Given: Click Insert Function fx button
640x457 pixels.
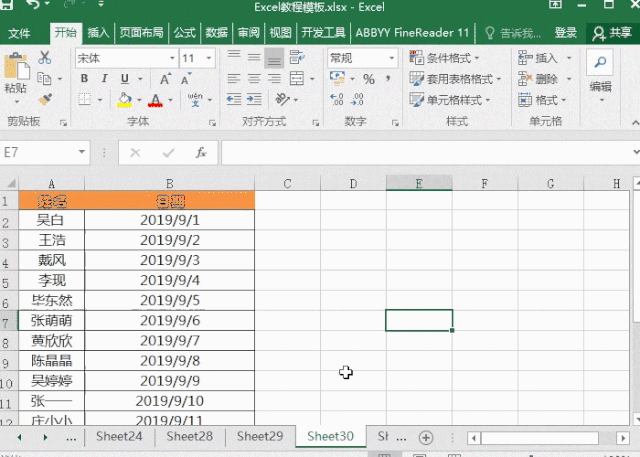Looking at the screenshot, I should point(201,153).
